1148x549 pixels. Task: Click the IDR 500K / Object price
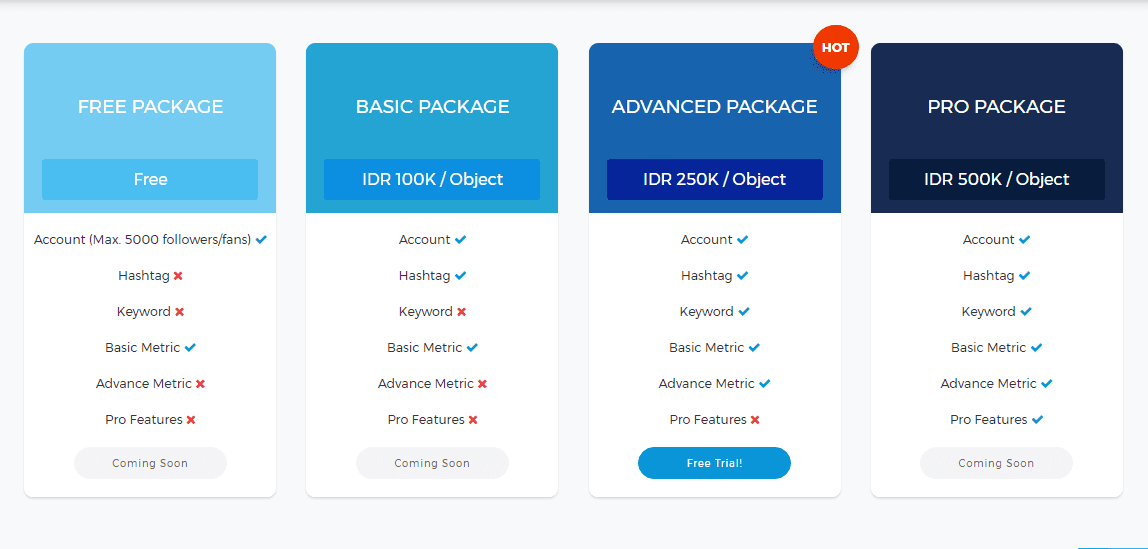click(996, 179)
